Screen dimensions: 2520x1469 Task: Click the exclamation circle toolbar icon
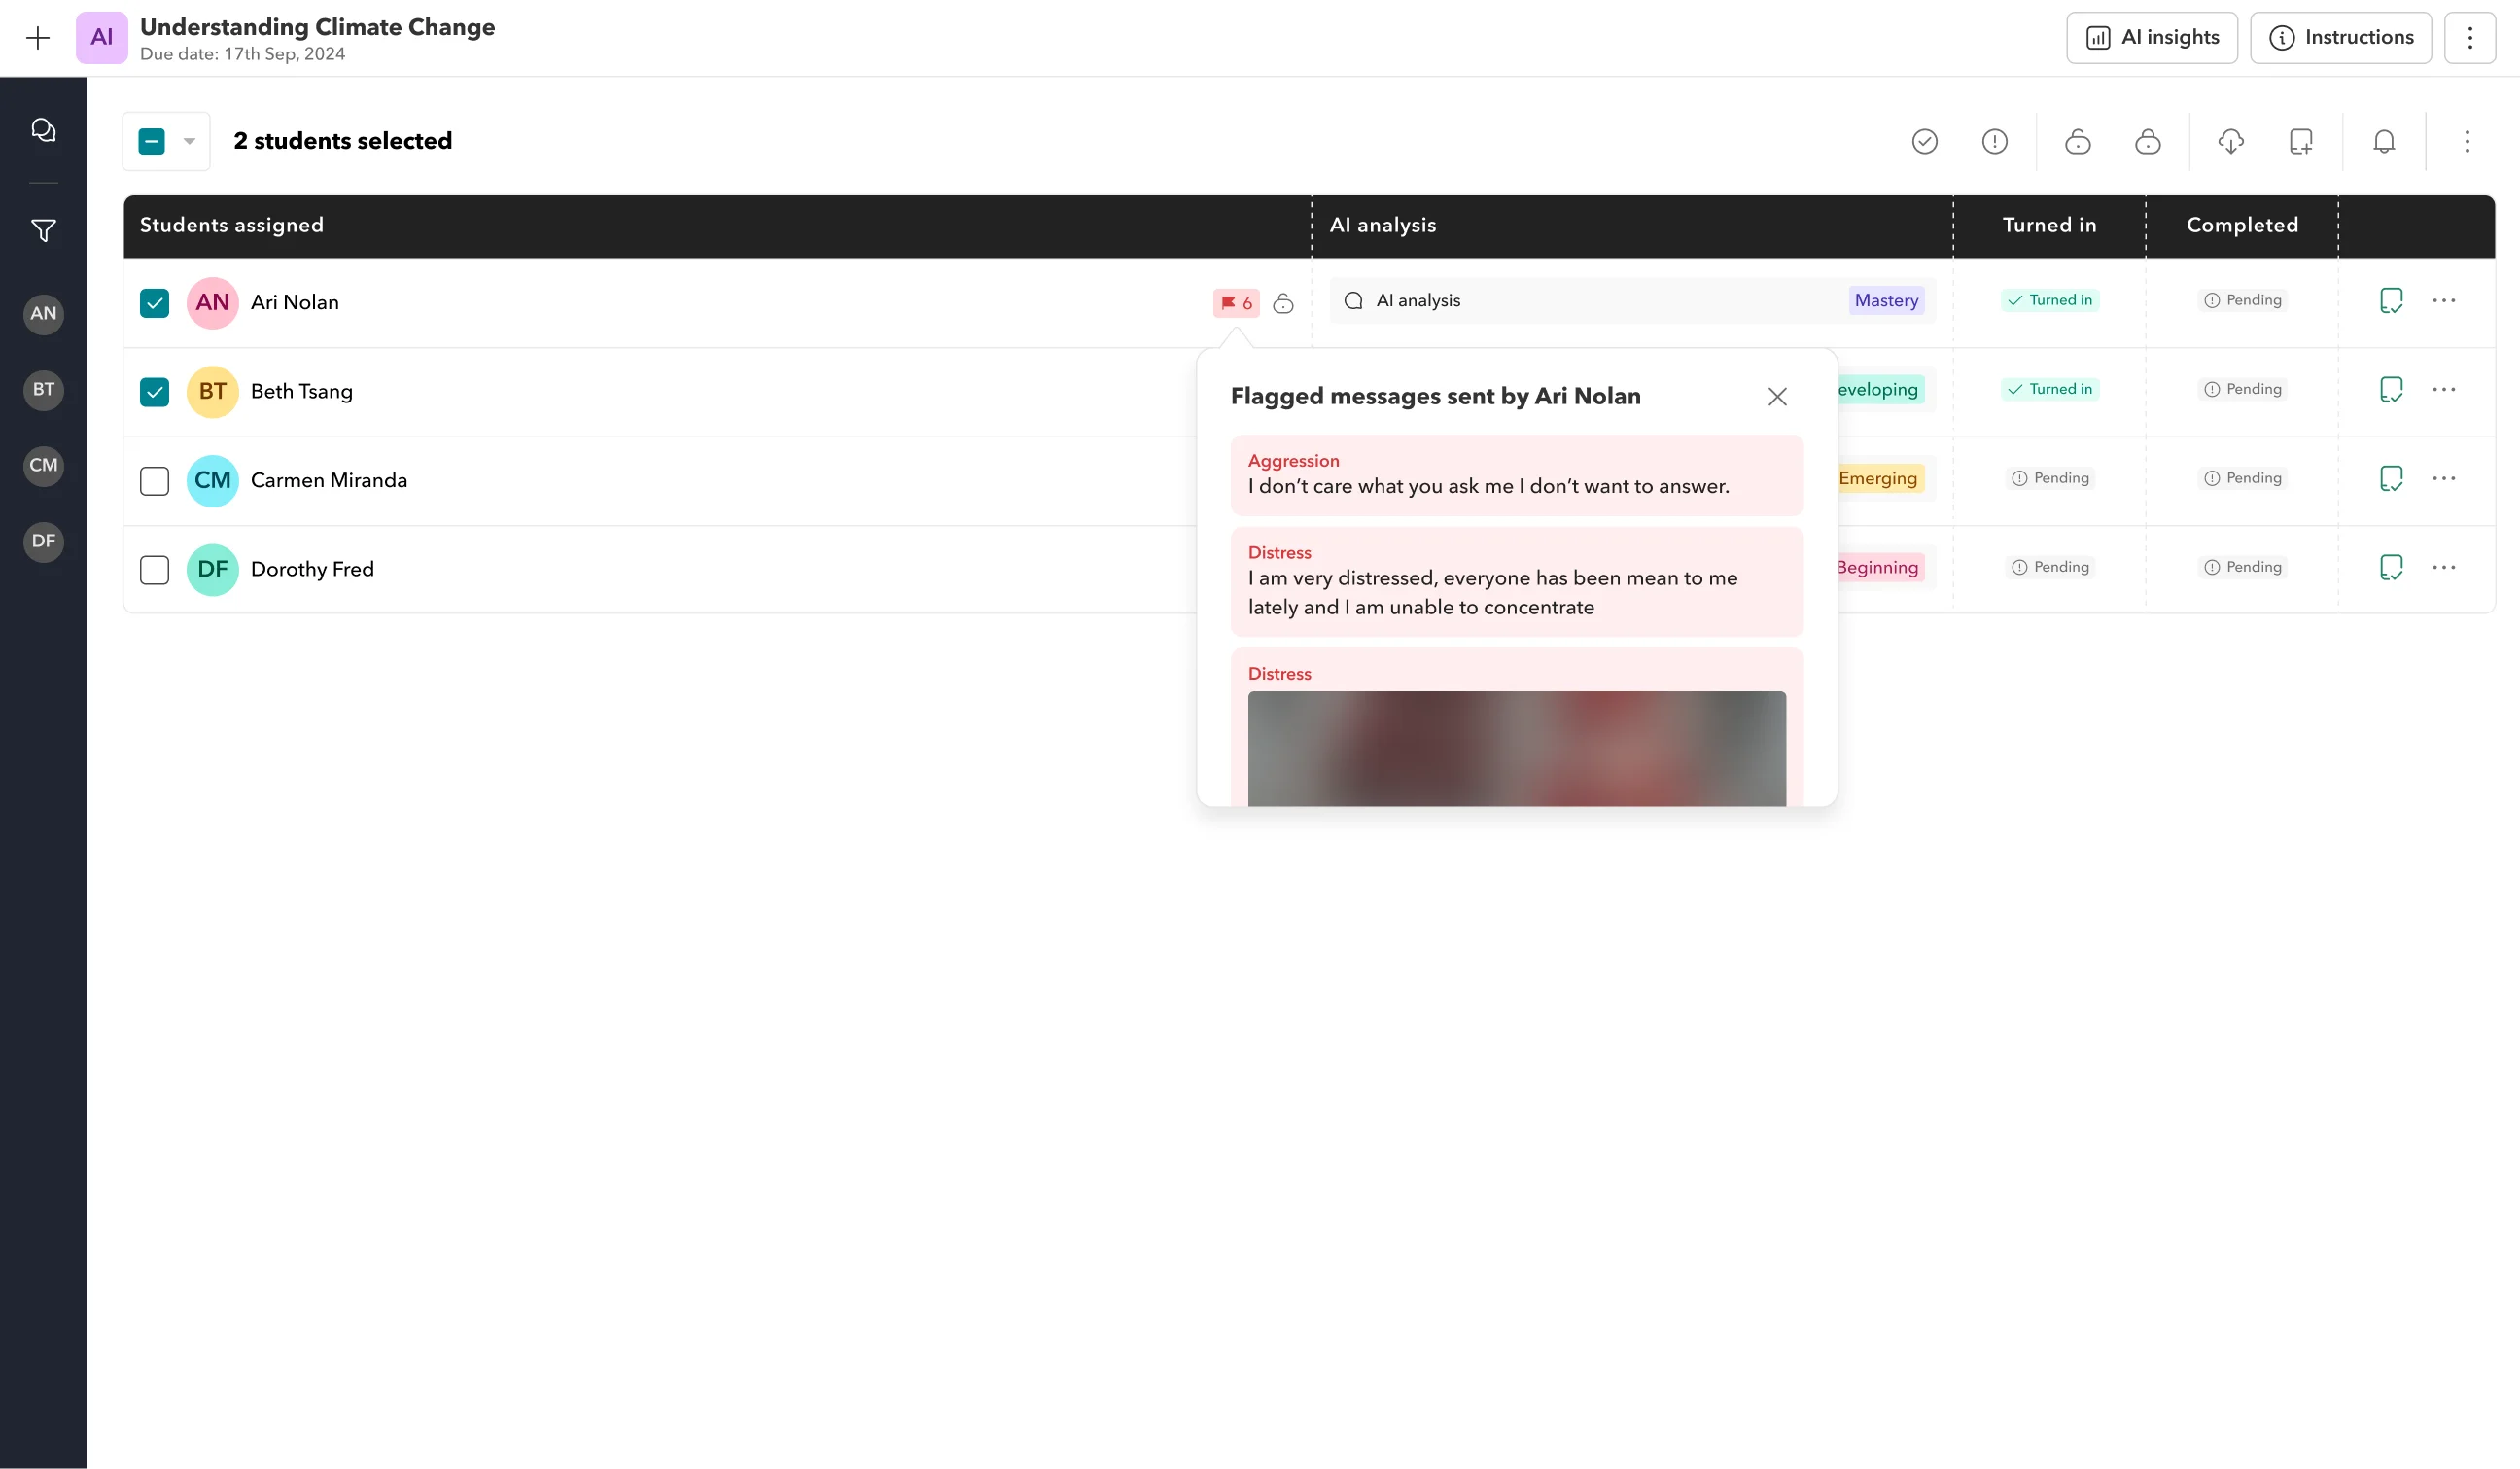(x=1994, y=142)
